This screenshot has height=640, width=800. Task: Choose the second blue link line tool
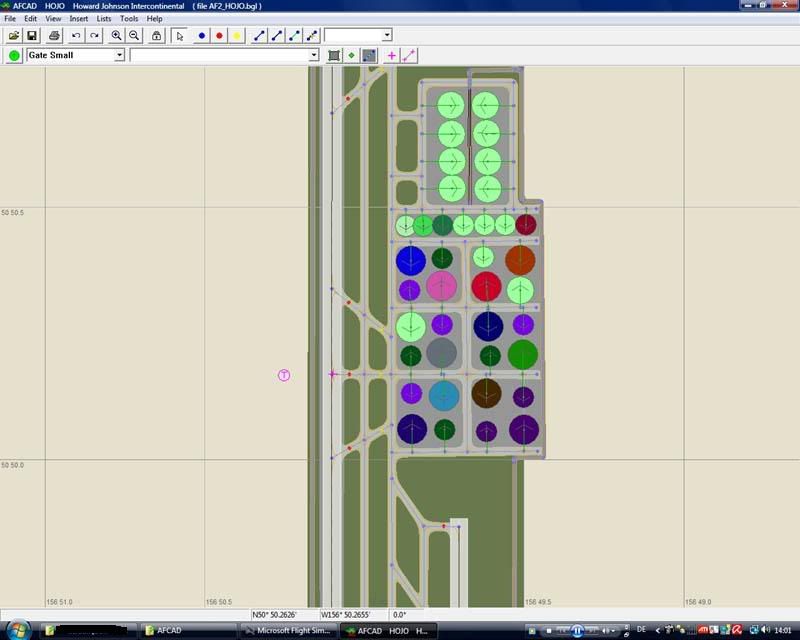coord(277,35)
